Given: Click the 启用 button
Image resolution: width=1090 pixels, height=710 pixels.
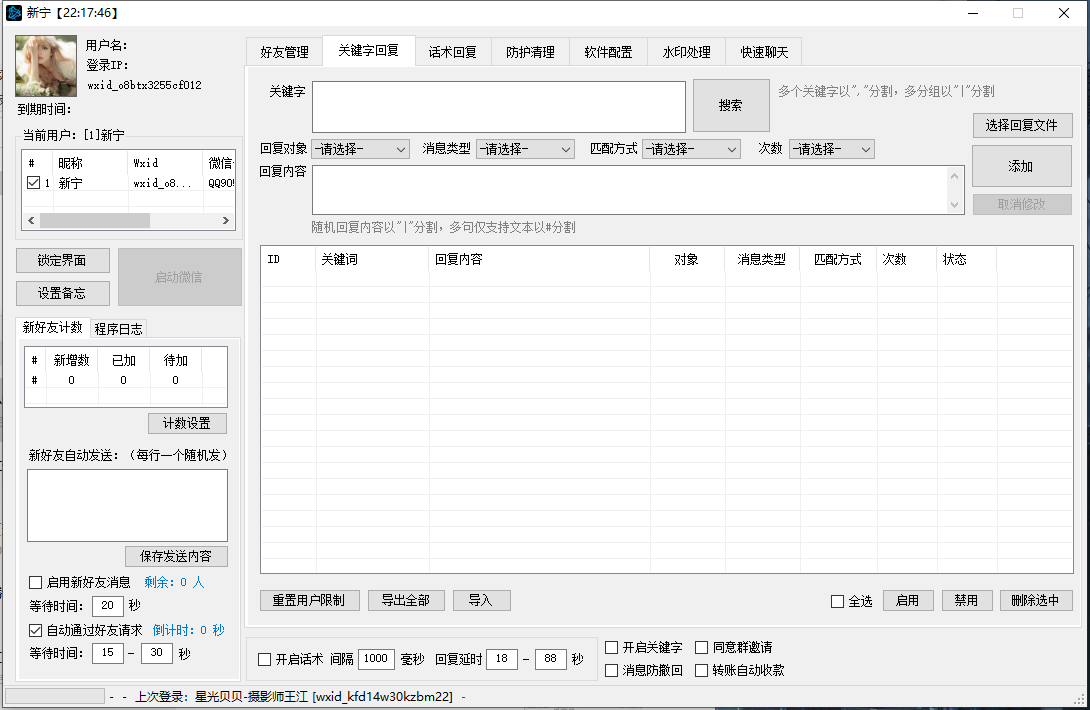Looking at the screenshot, I should (x=908, y=600).
